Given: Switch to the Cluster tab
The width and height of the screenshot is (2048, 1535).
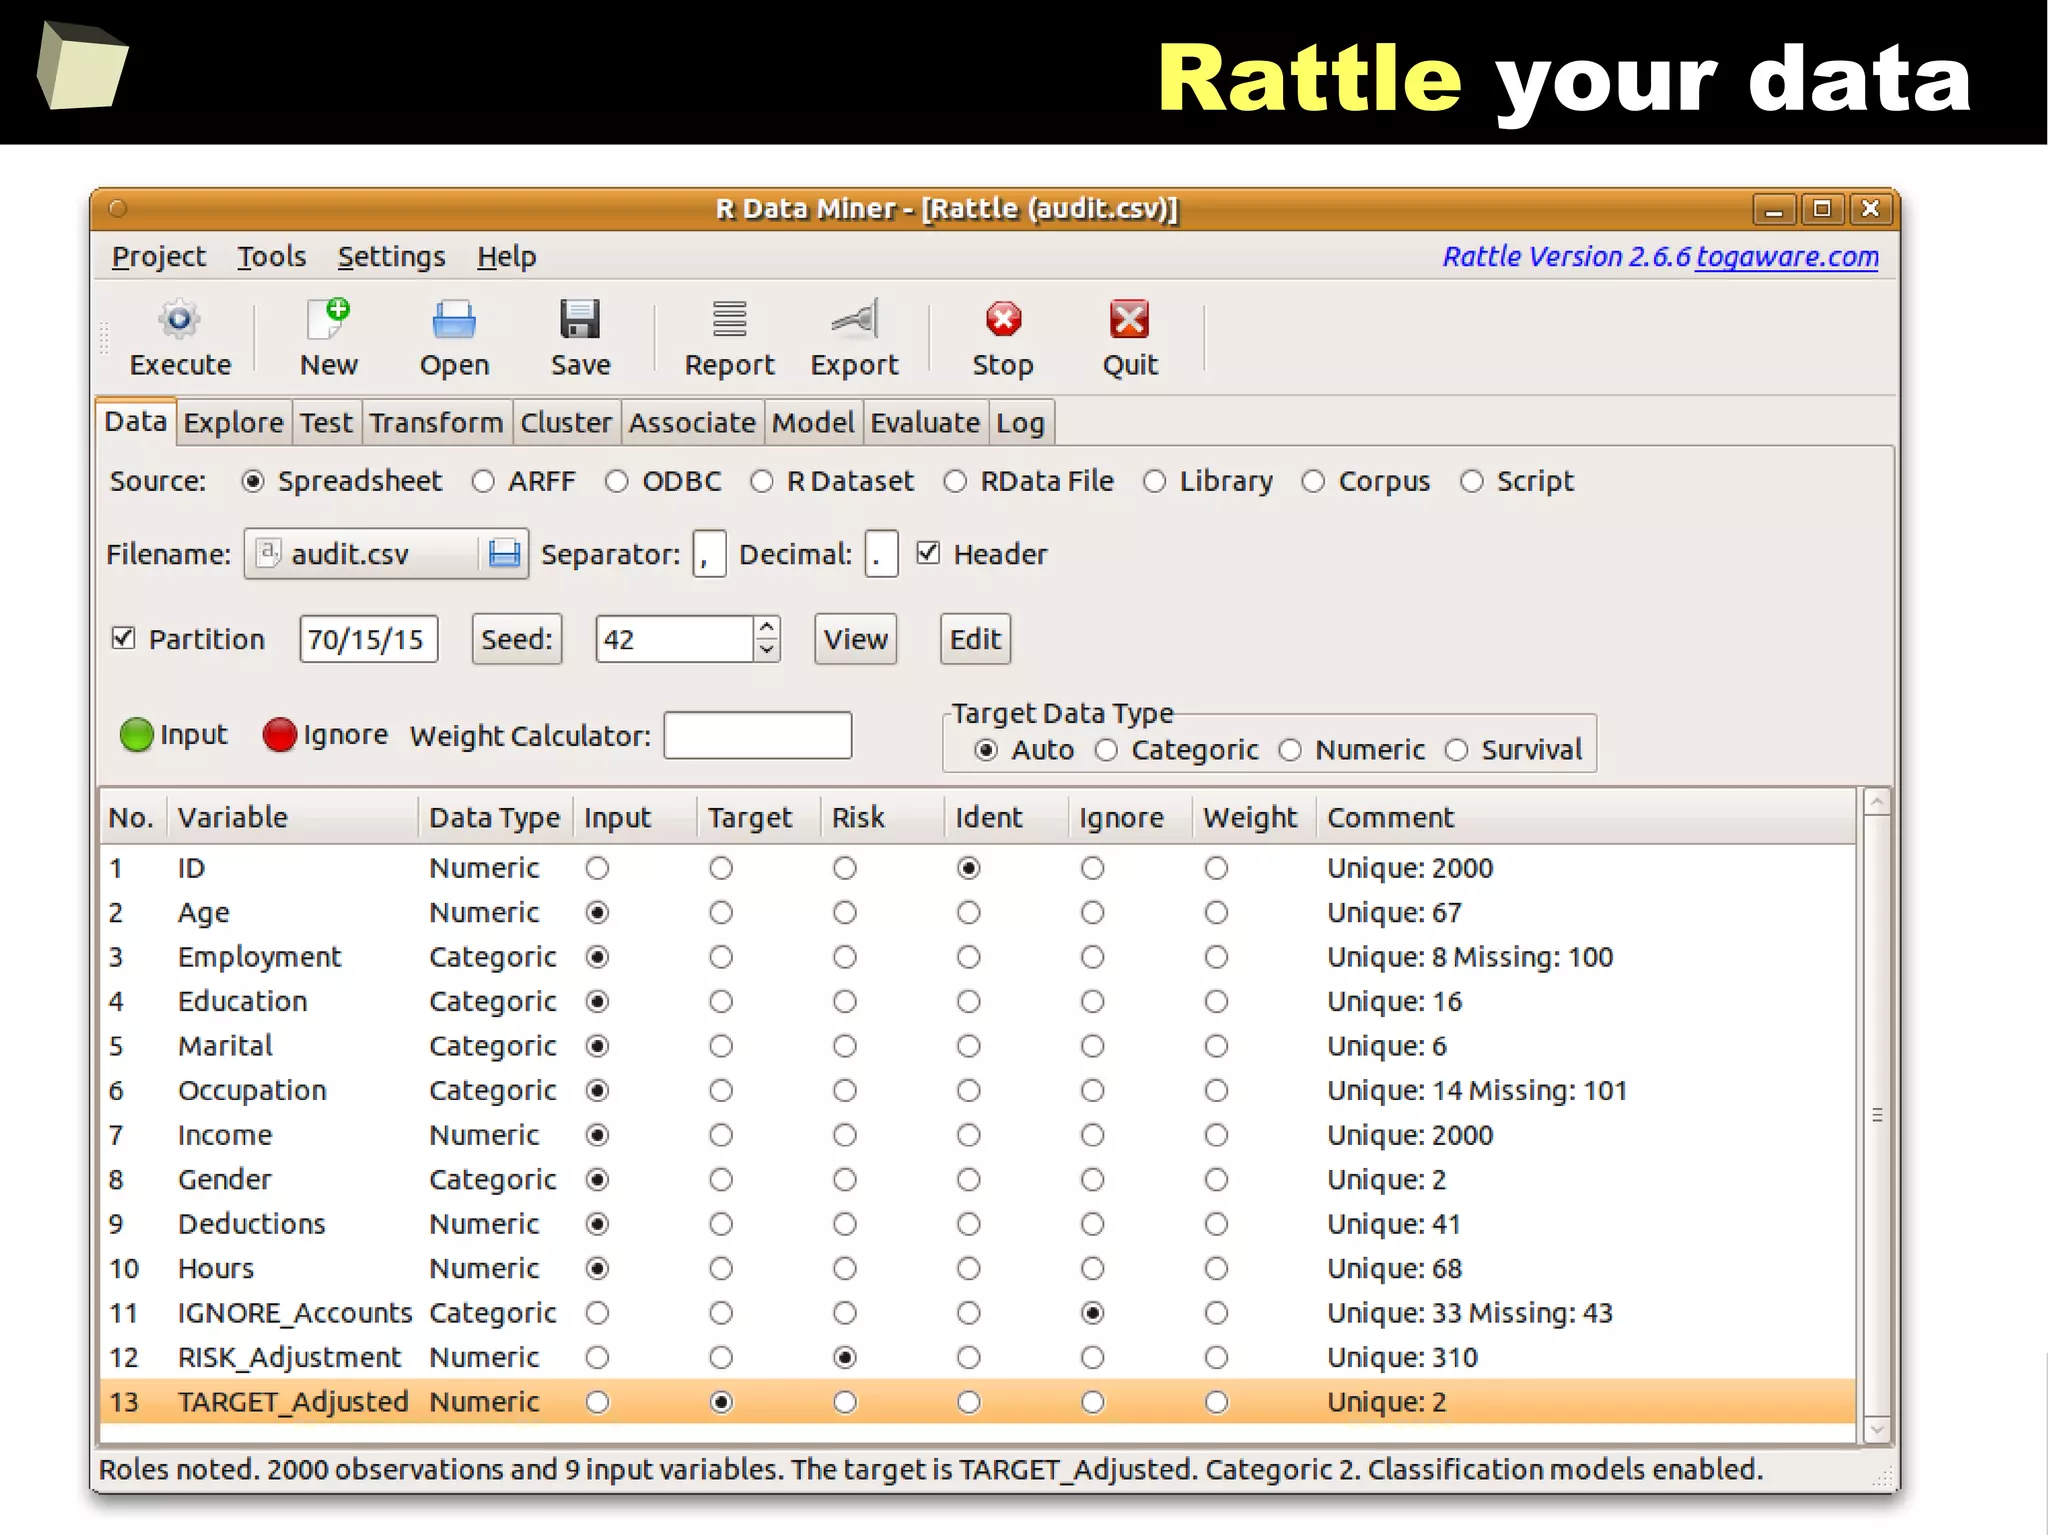Looking at the screenshot, I should point(566,423).
